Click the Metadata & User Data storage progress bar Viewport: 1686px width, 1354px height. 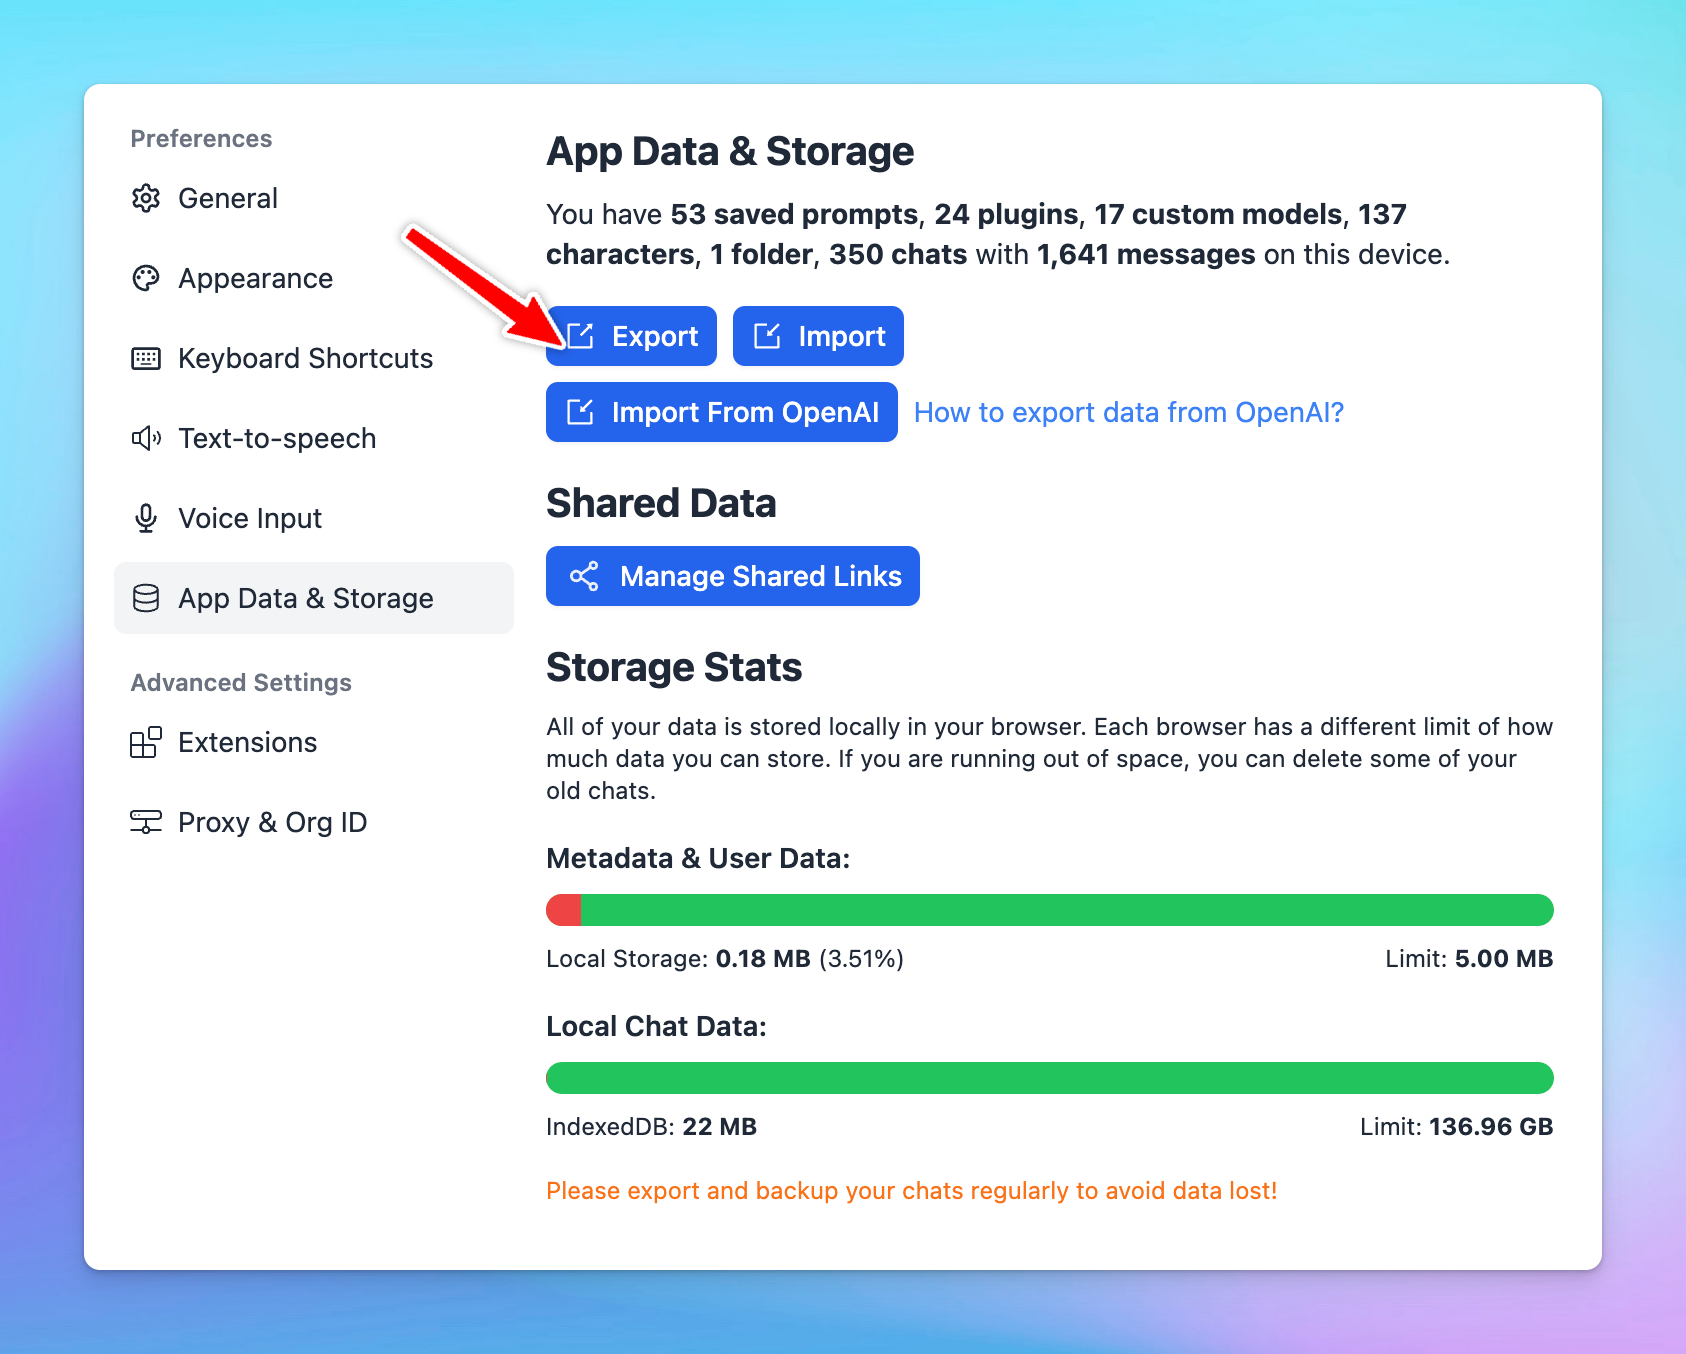[x=1048, y=910]
